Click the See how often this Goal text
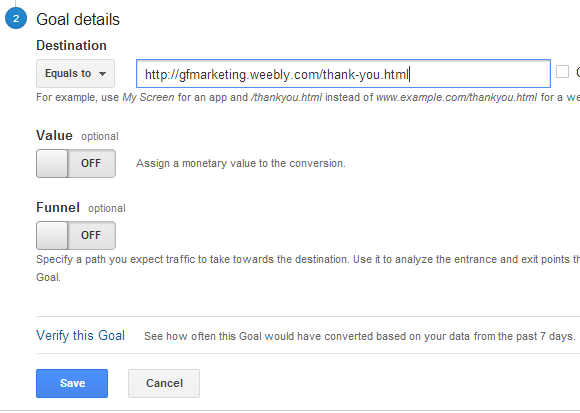Viewport: 580px width, 413px height. 360,336
